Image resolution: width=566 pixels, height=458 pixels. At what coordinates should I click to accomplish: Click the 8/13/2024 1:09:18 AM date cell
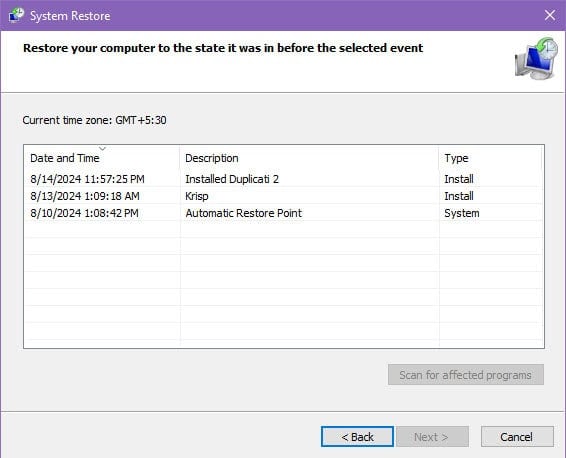[x=85, y=196]
